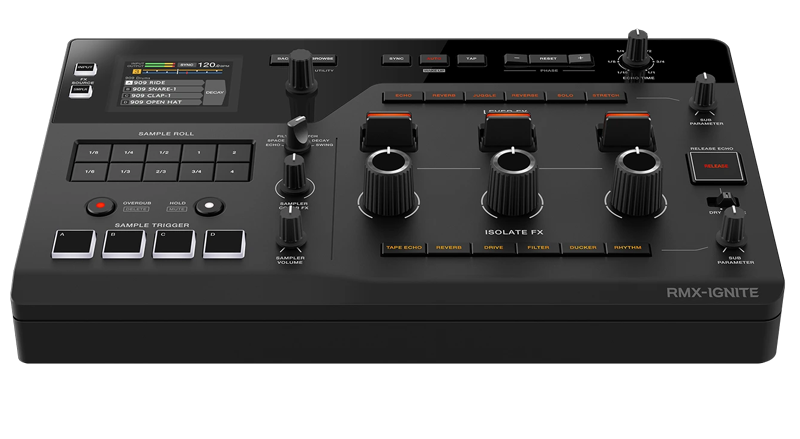The height and width of the screenshot is (439, 800).
Task: Click the right Isolate FX knob
Action: pos(637,181)
